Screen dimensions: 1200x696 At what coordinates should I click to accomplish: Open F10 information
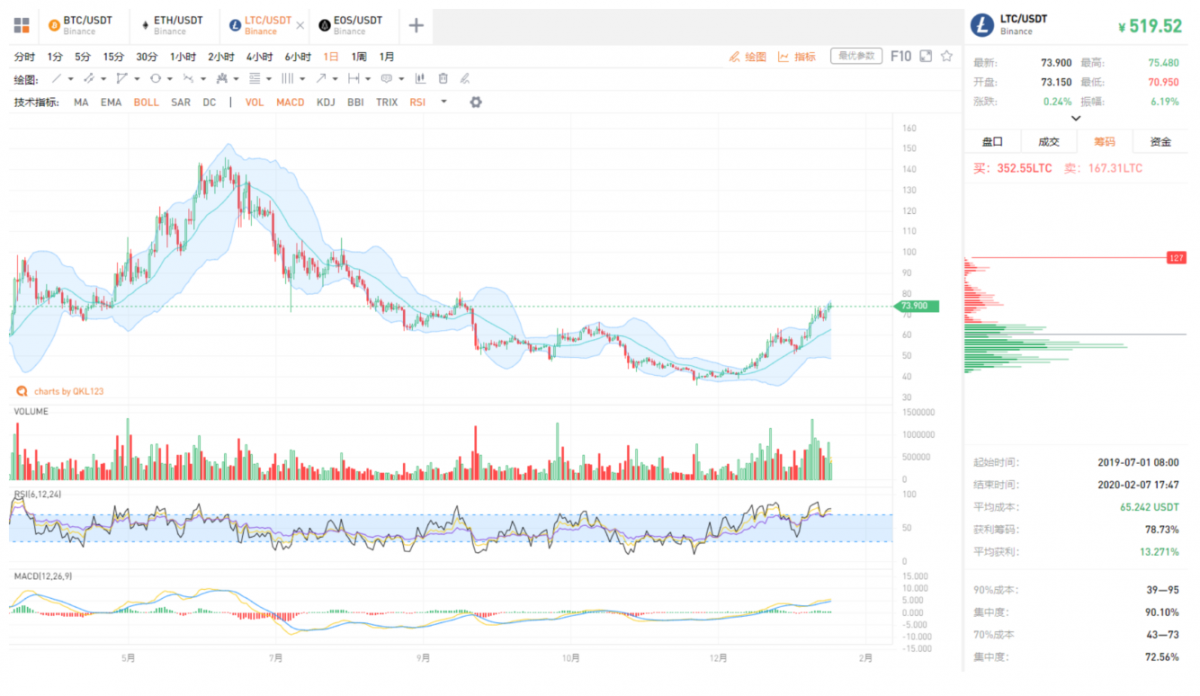pyautogui.click(x=901, y=56)
